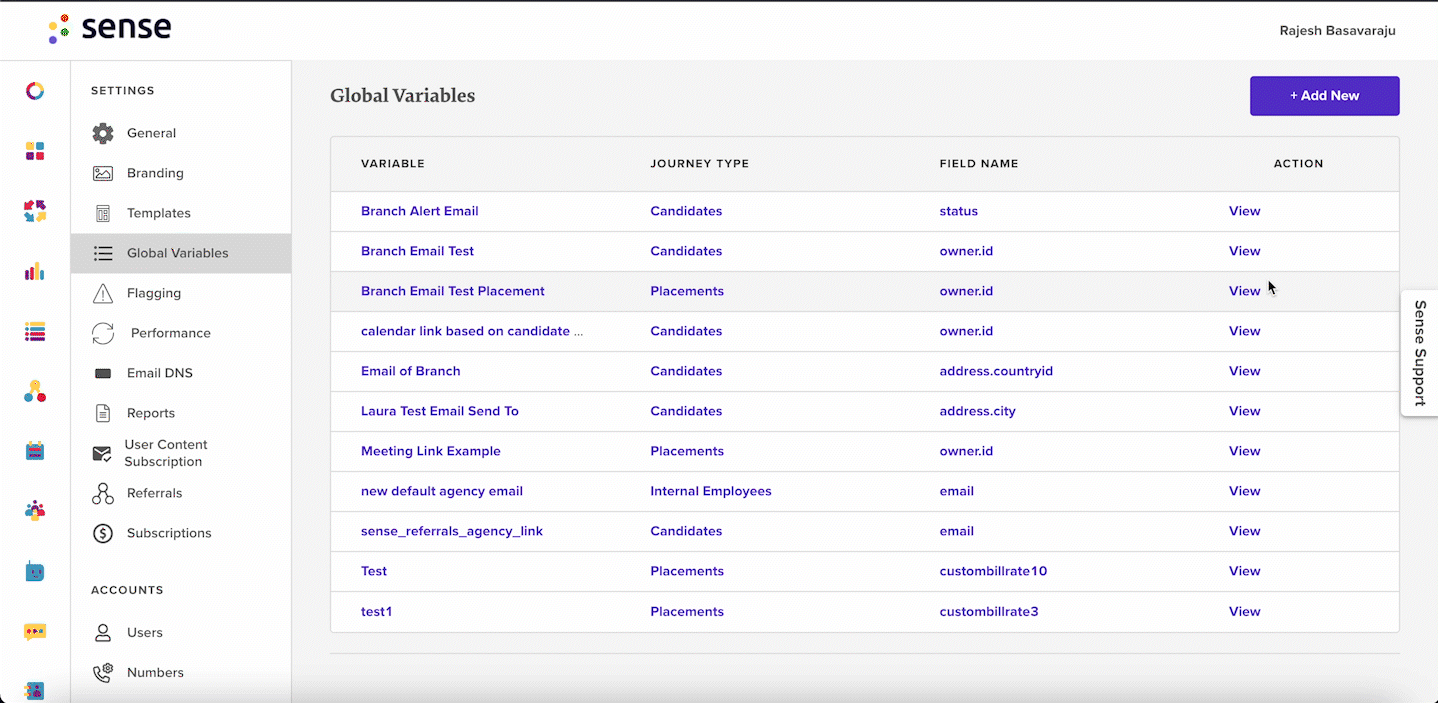Click the person icon beside Users
The image size is (1438, 703).
click(103, 633)
